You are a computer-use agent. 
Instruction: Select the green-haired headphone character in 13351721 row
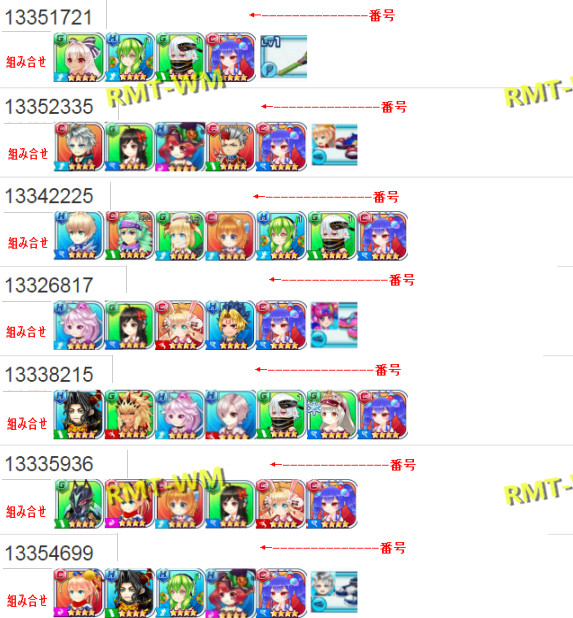pos(130,58)
